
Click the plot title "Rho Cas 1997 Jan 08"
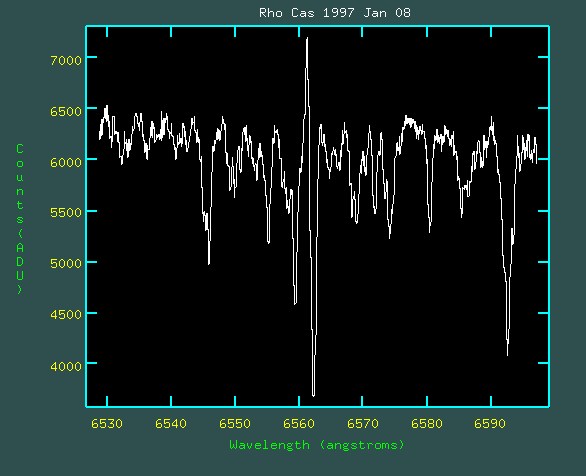335,13
